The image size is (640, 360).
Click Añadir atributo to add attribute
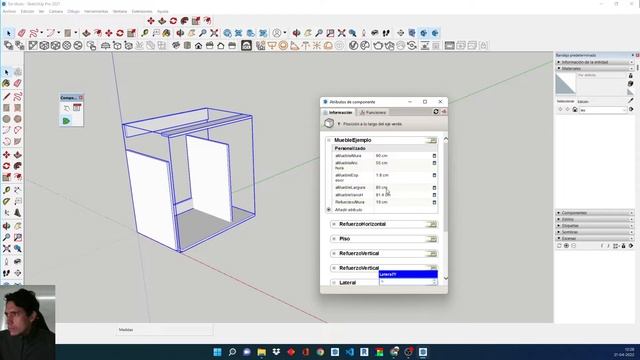click(348, 210)
